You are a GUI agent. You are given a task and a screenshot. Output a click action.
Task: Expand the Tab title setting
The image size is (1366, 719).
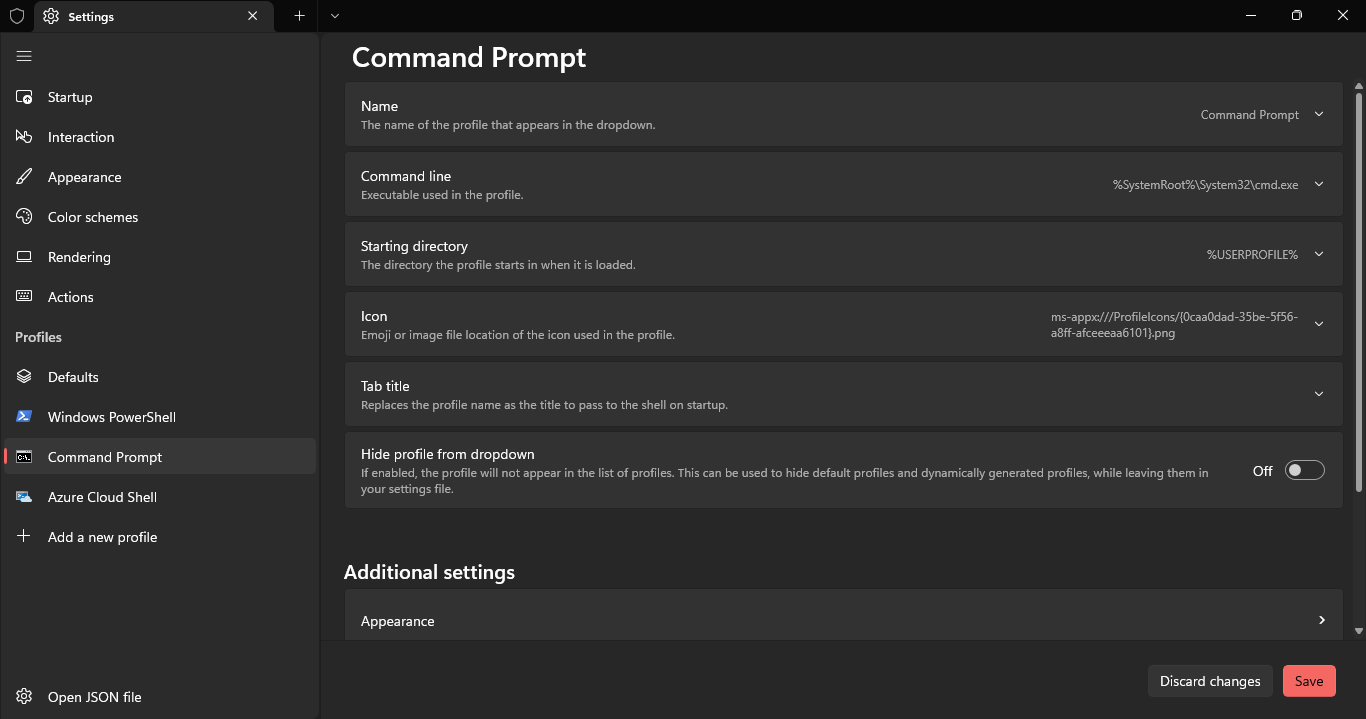[1318, 394]
